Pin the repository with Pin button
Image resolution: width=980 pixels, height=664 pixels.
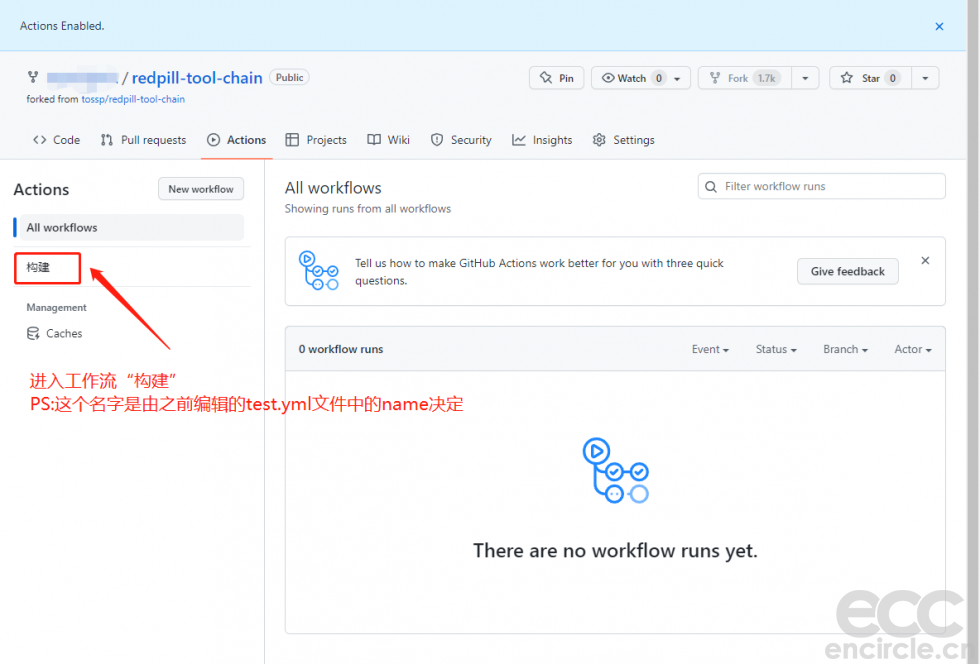[x=556, y=78]
